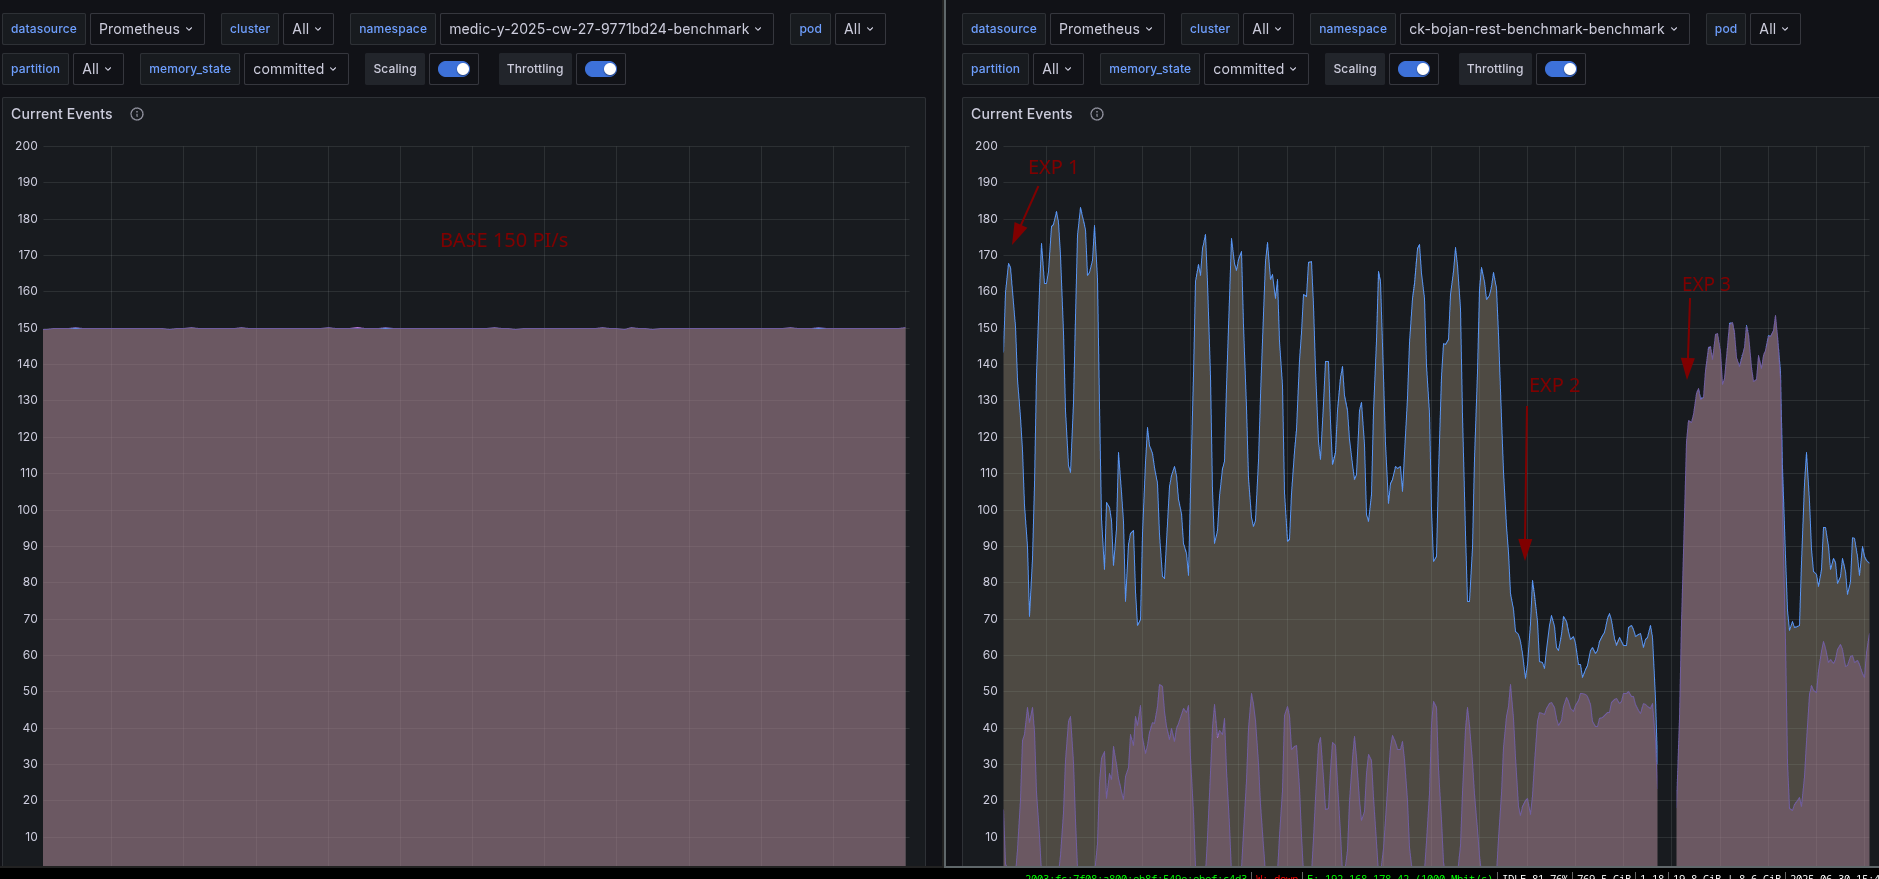Open committed memory_state dropdown in right dashboard
The height and width of the screenshot is (879, 1879).
pyautogui.click(x=1256, y=69)
